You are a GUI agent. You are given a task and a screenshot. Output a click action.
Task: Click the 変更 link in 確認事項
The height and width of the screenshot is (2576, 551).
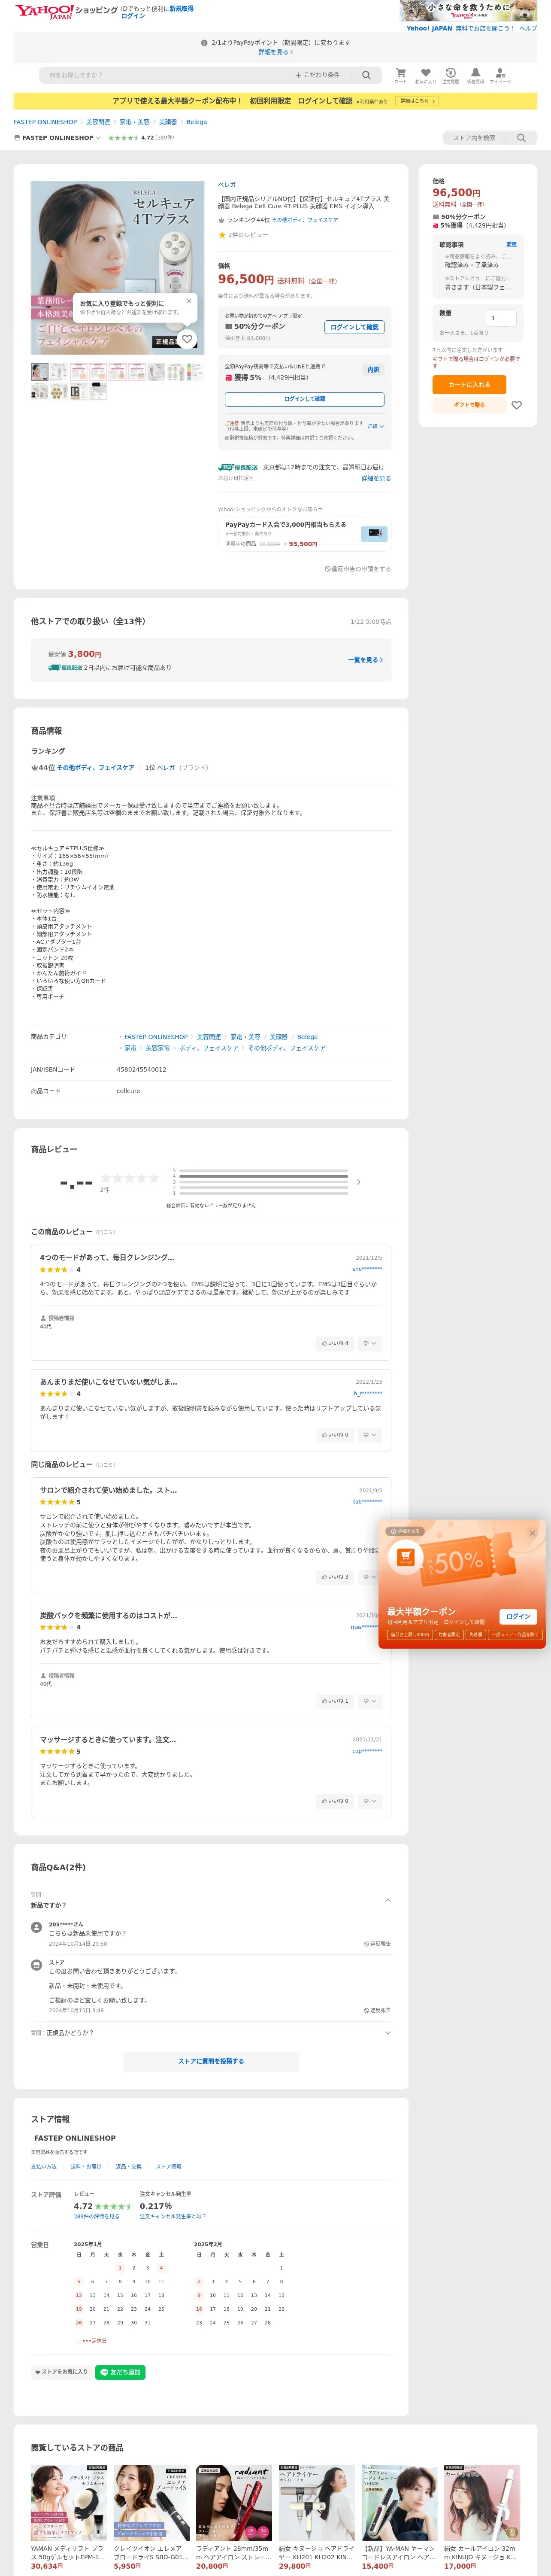point(511,244)
